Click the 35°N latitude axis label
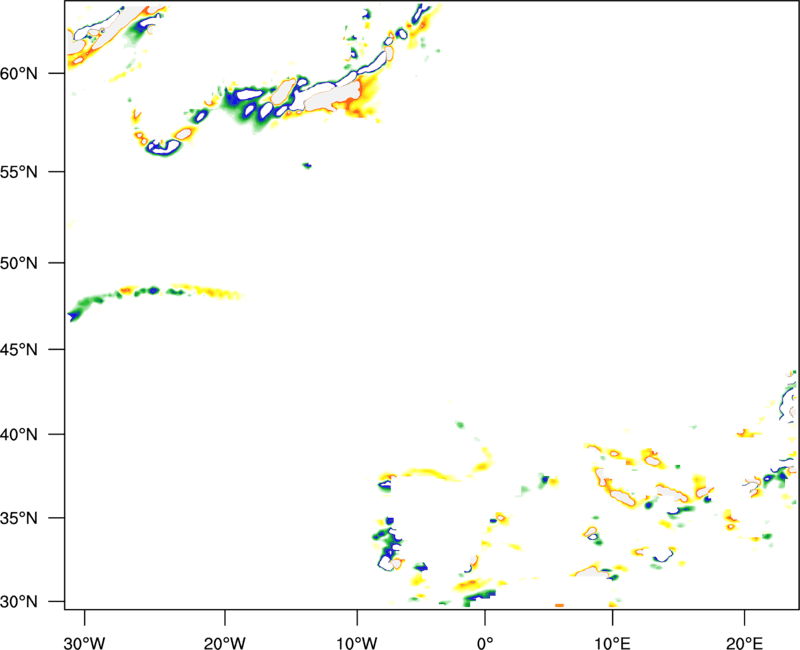This screenshot has width=800, height=650. [x=19, y=518]
